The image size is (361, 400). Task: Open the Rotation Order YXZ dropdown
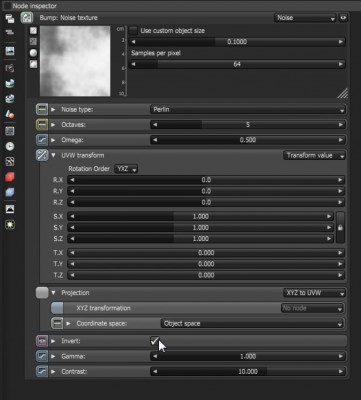click(x=126, y=169)
